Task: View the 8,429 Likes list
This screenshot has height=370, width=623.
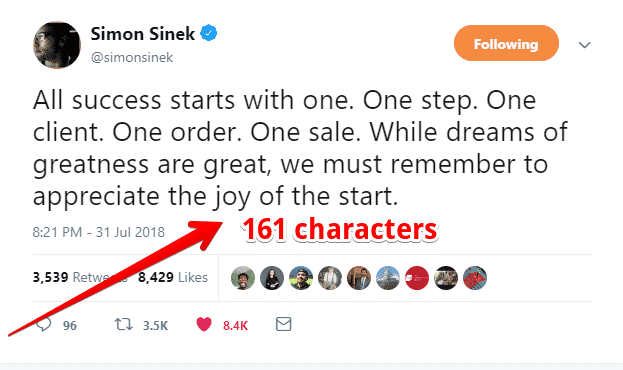Action: [x=173, y=277]
